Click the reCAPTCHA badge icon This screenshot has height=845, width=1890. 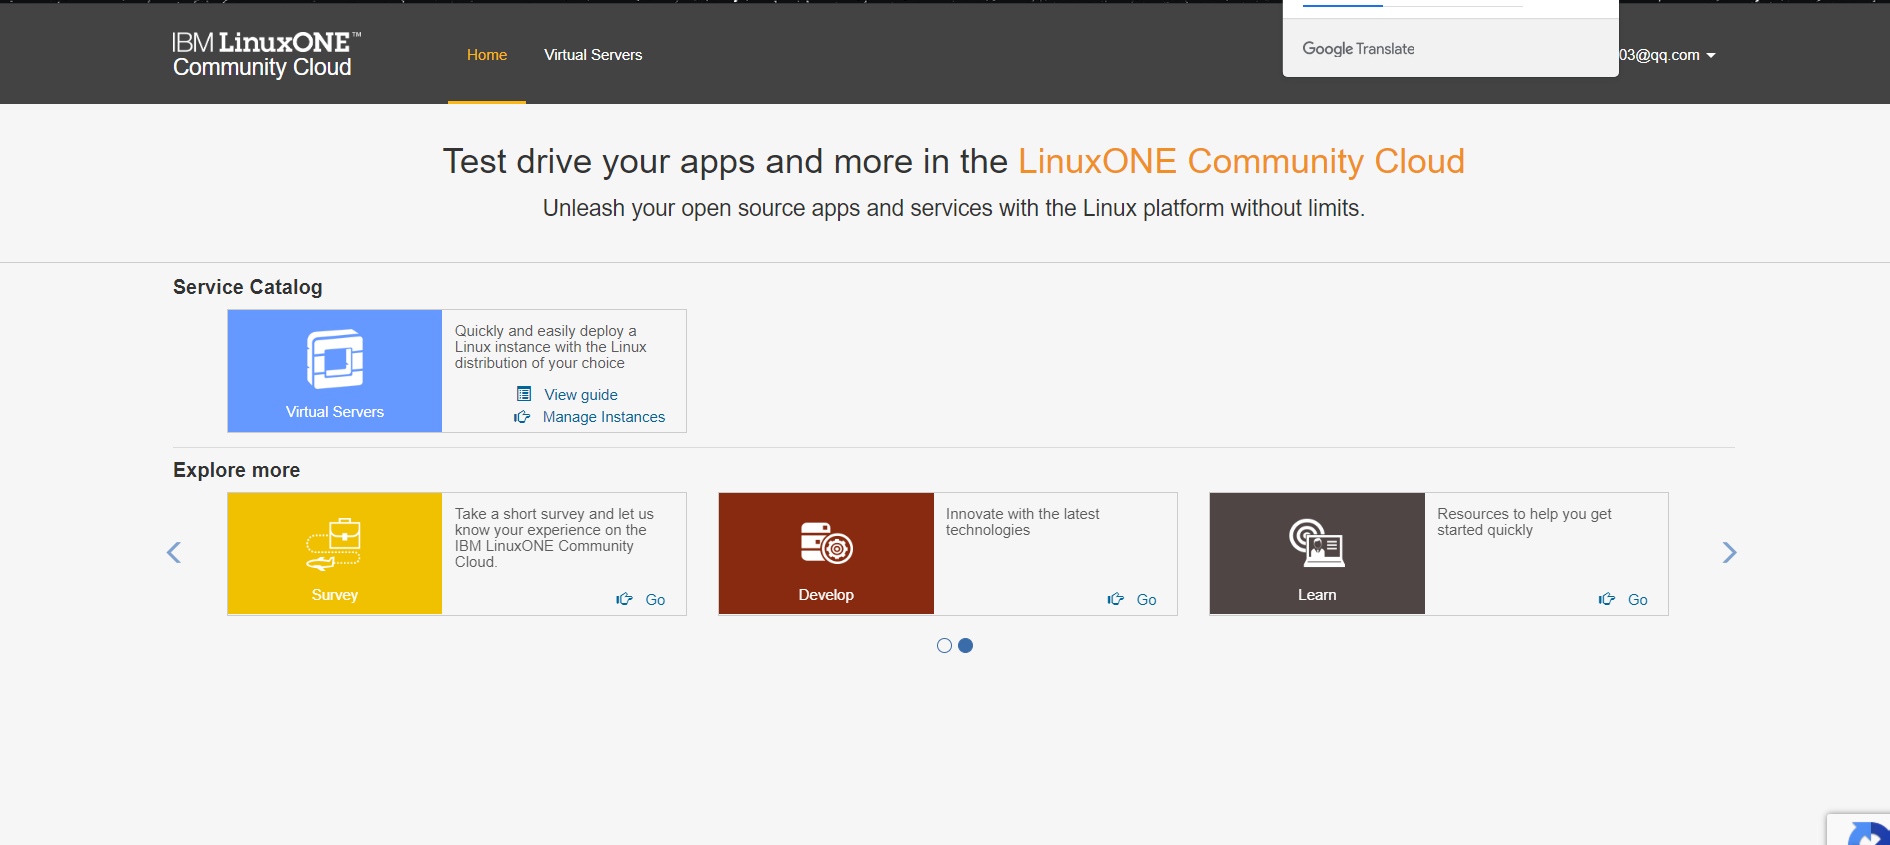(x=1866, y=833)
